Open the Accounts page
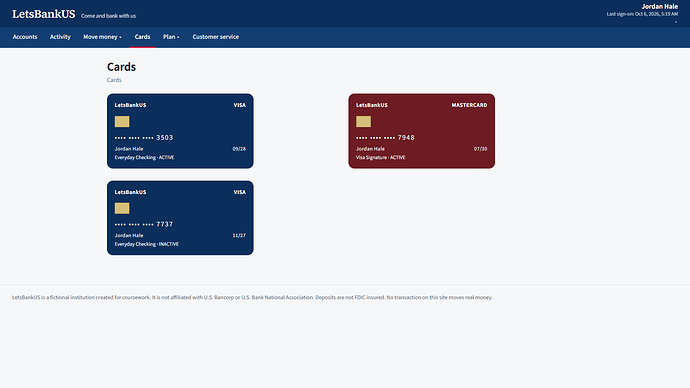 25,37
